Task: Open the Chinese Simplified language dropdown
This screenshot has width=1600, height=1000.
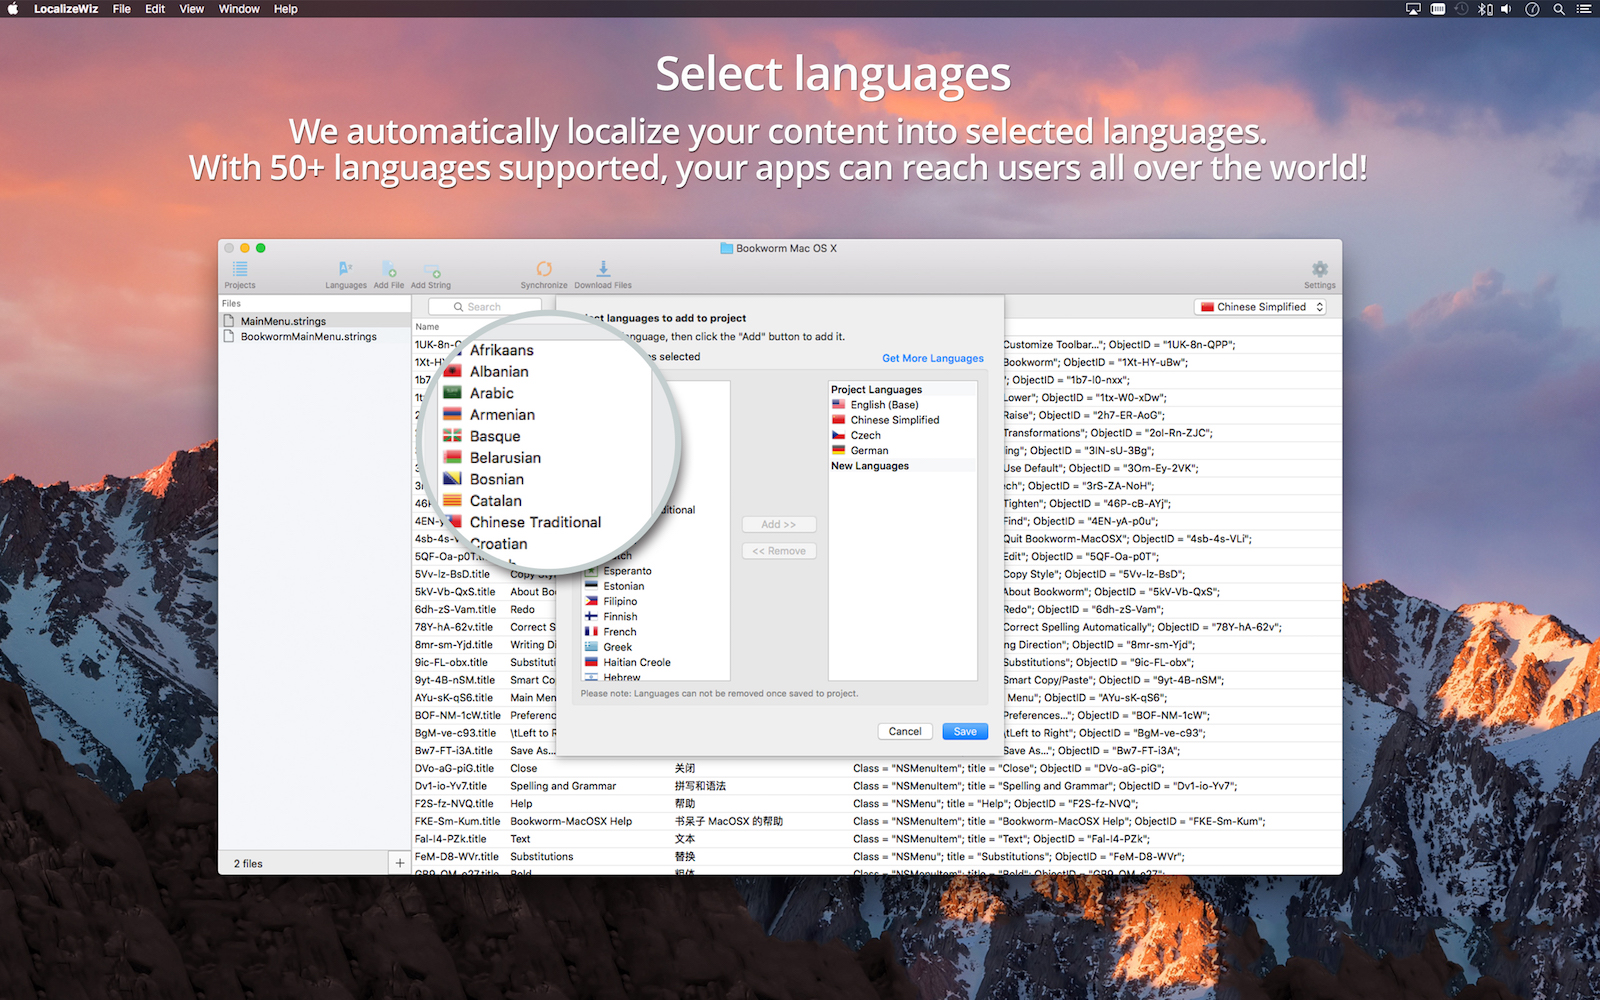Action: coord(1261,307)
